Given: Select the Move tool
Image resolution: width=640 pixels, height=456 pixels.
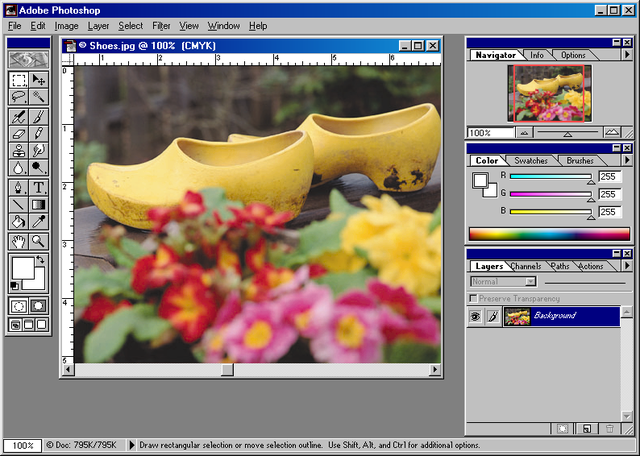Looking at the screenshot, I should click(x=38, y=80).
